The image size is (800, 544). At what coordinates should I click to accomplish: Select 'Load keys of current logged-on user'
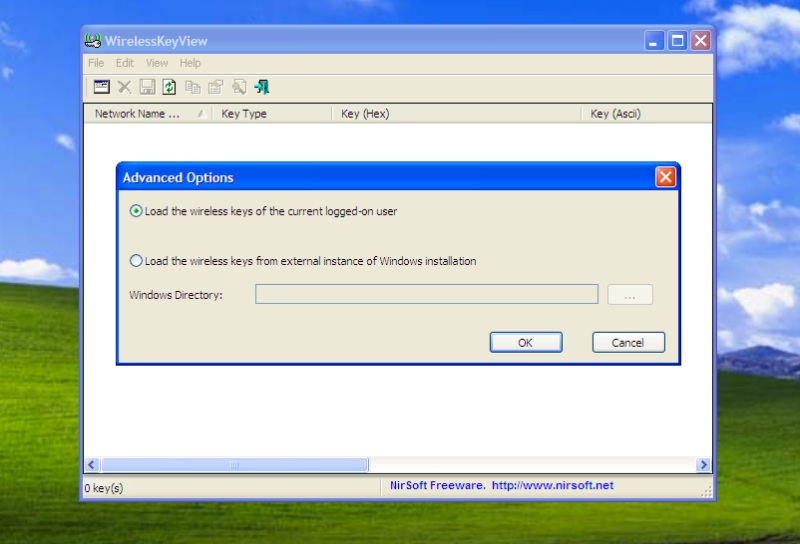pyautogui.click(x=137, y=211)
